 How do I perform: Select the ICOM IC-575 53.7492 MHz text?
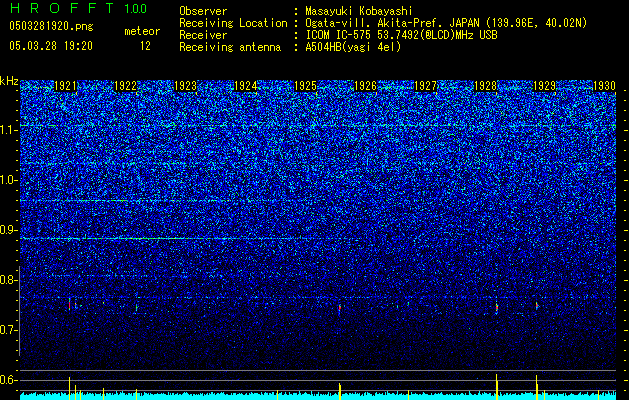coord(401,35)
